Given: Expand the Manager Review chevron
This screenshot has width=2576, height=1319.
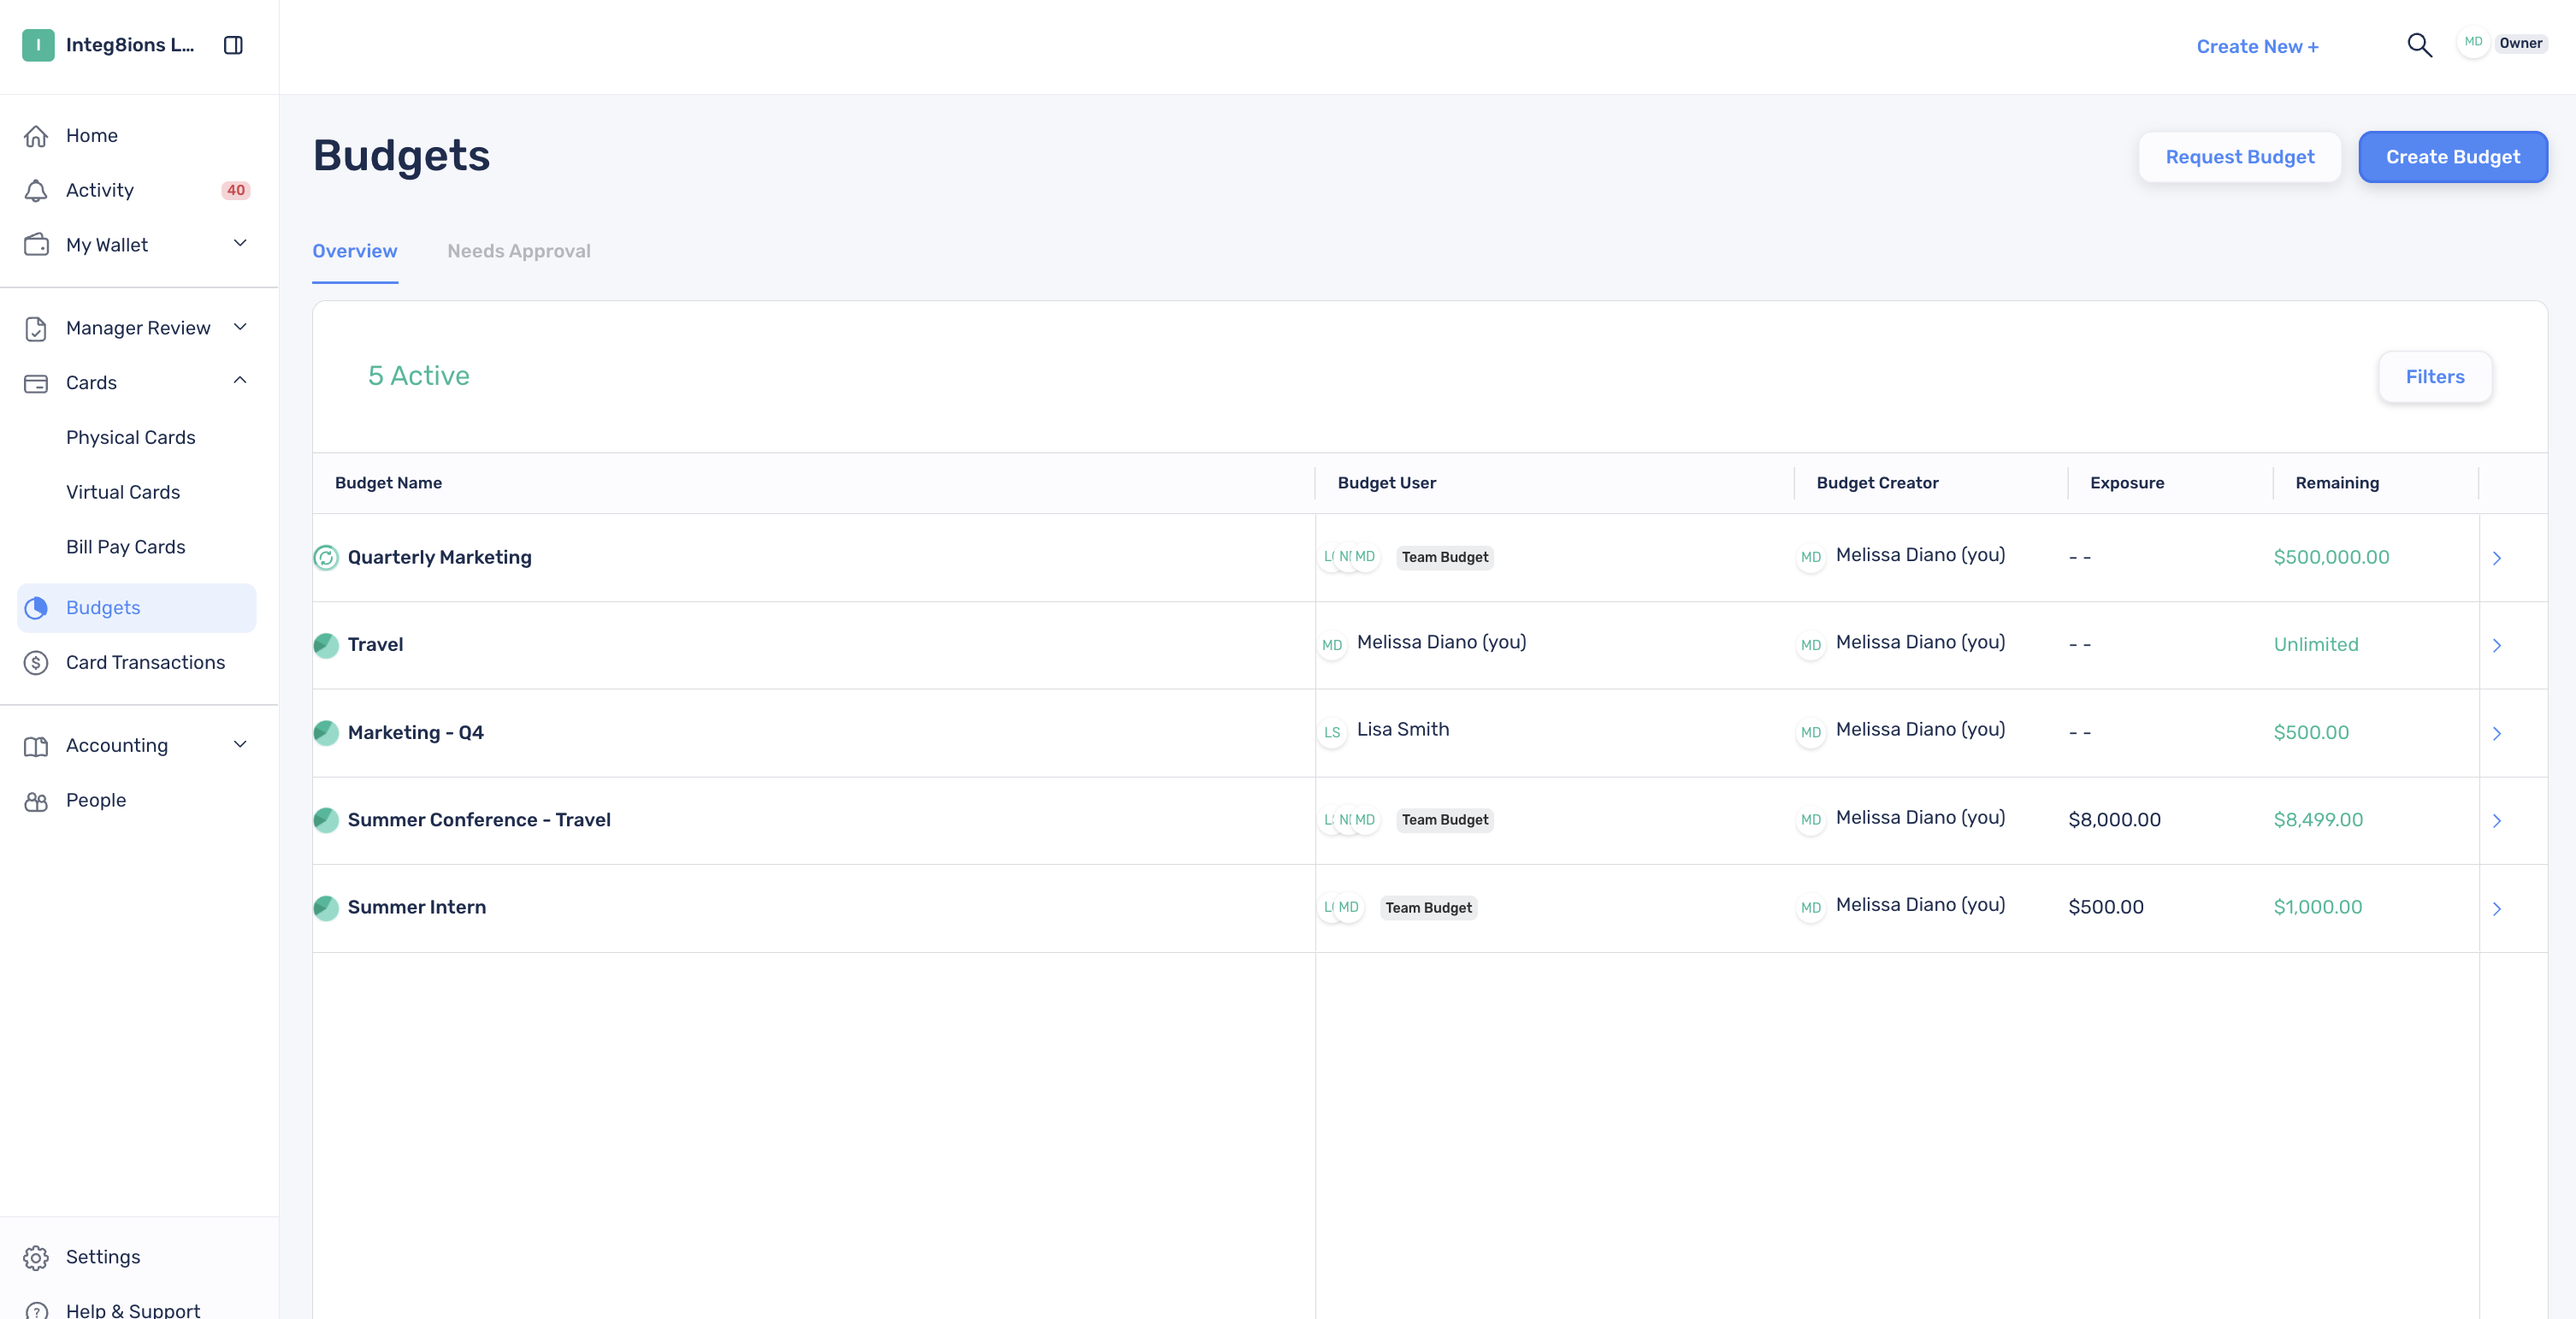Looking at the screenshot, I should point(240,327).
